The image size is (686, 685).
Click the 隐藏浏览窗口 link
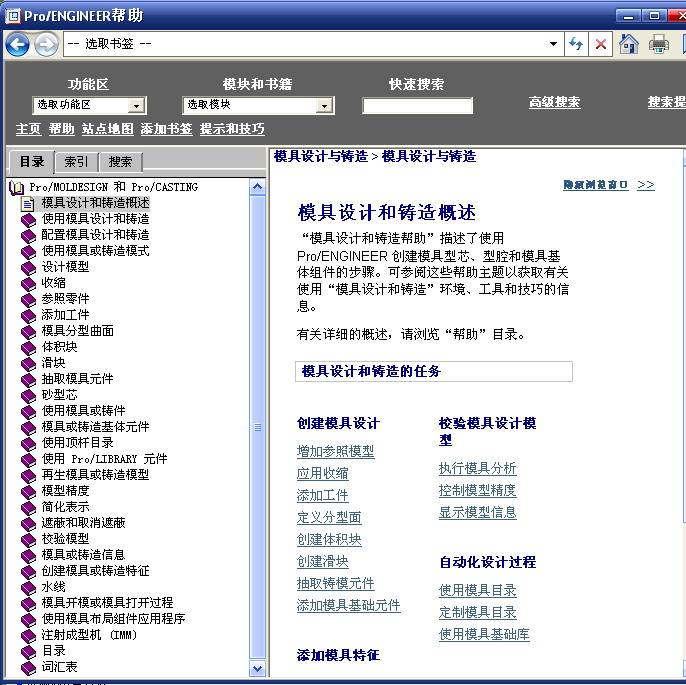point(595,185)
